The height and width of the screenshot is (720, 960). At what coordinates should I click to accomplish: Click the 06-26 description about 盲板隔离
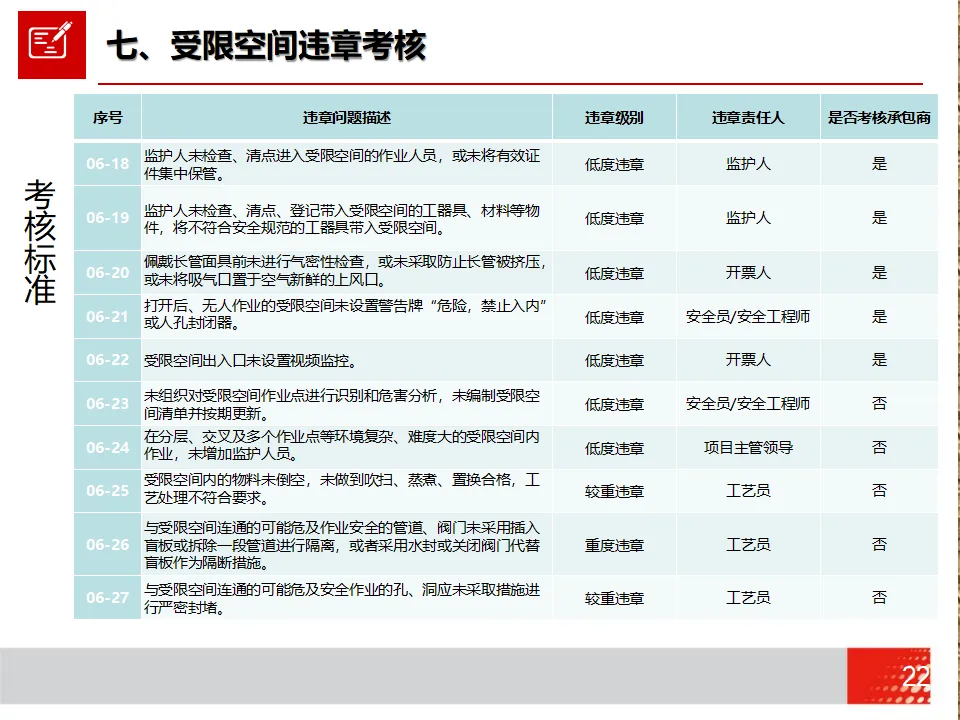tap(342, 545)
